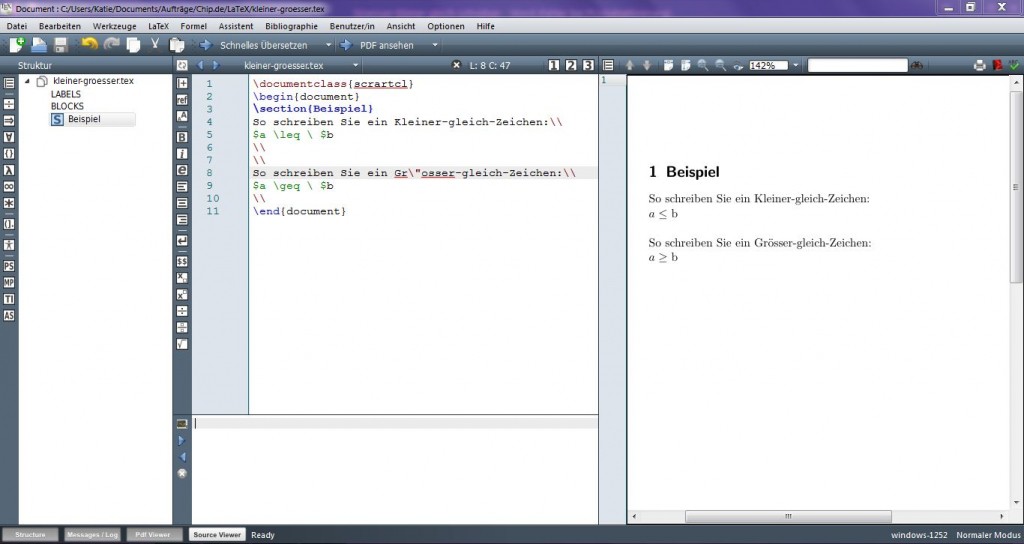Toggle the Pdf Viewer panel button
1024x544 pixels.
pyautogui.click(x=154, y=535)
